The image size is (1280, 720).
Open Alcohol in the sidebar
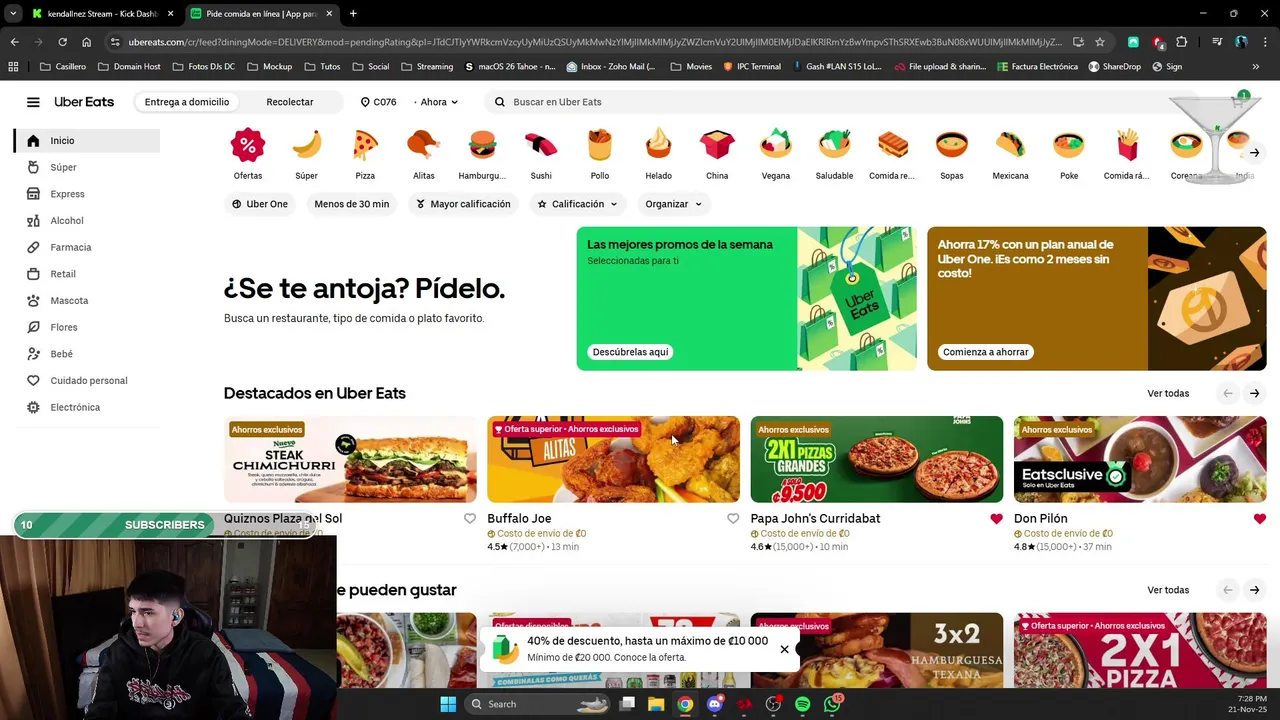click(67, 221)
